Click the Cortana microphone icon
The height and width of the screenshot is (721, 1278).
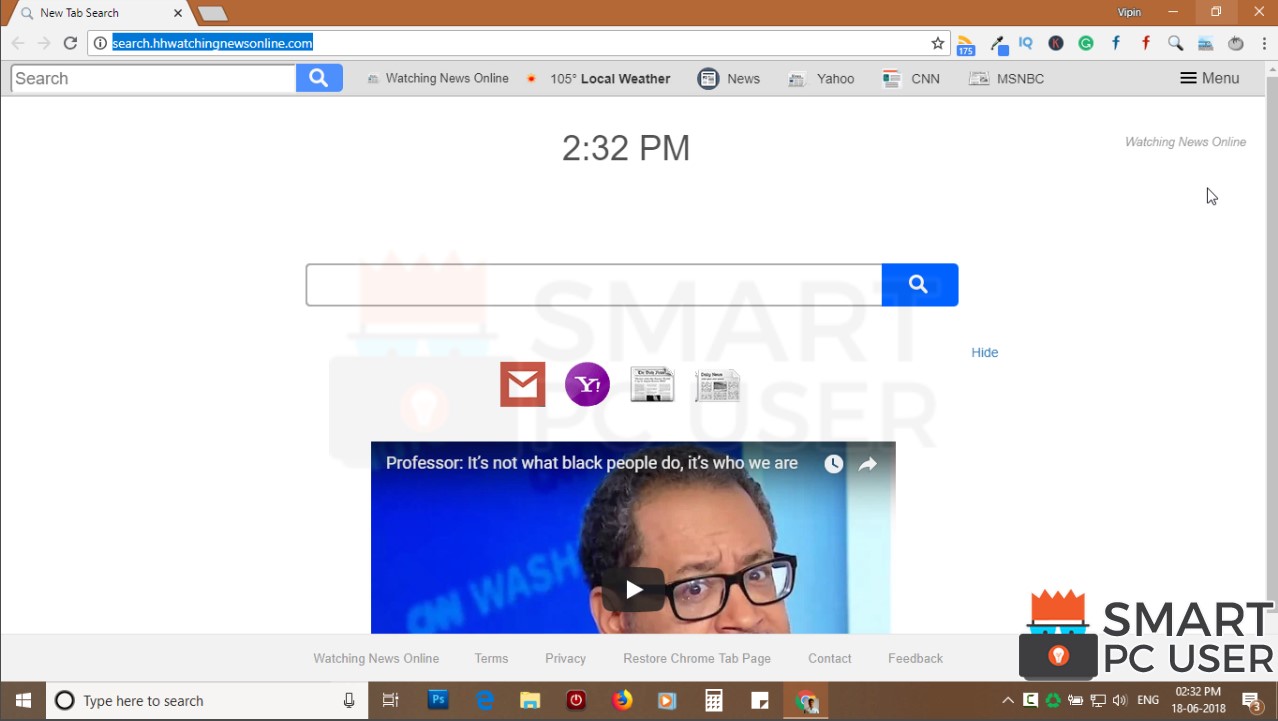coord(349,700)
